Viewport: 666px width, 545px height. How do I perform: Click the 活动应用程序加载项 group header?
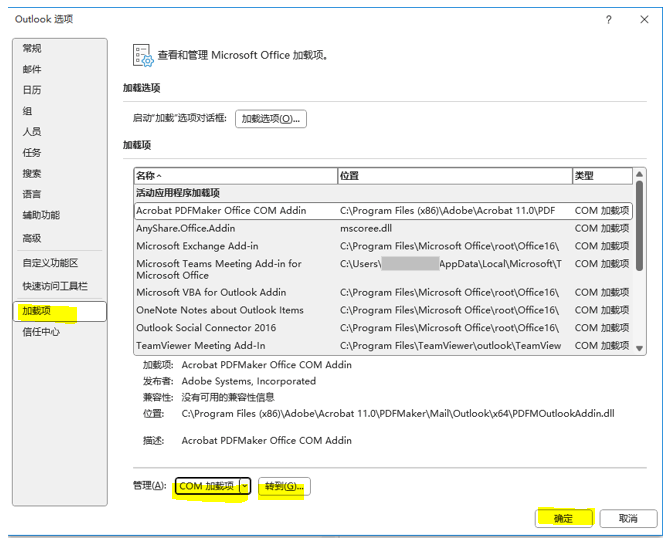click(178, 193)
